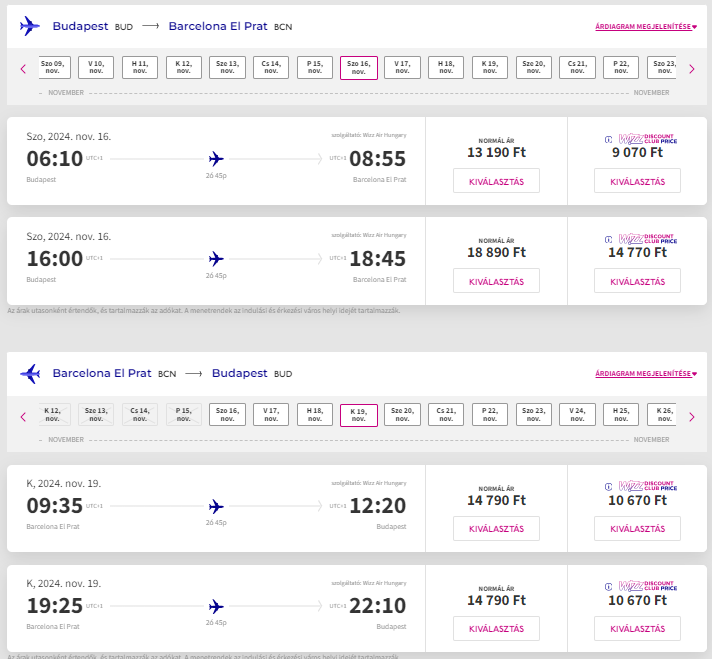This screenshot has height=659, width=712.
Task: Click the outbound plane icon beside Budapest
Action: click(30, 26)
